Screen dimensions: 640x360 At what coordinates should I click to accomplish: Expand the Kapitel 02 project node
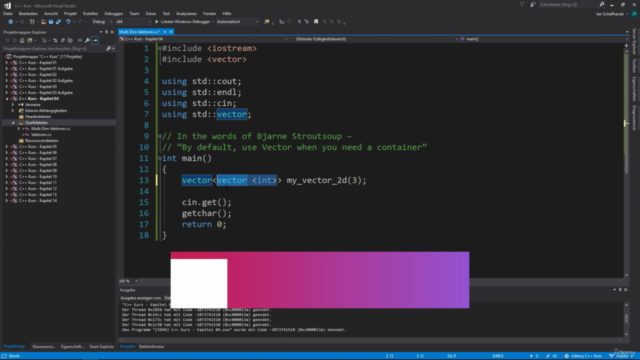click(x=7, y=75)
